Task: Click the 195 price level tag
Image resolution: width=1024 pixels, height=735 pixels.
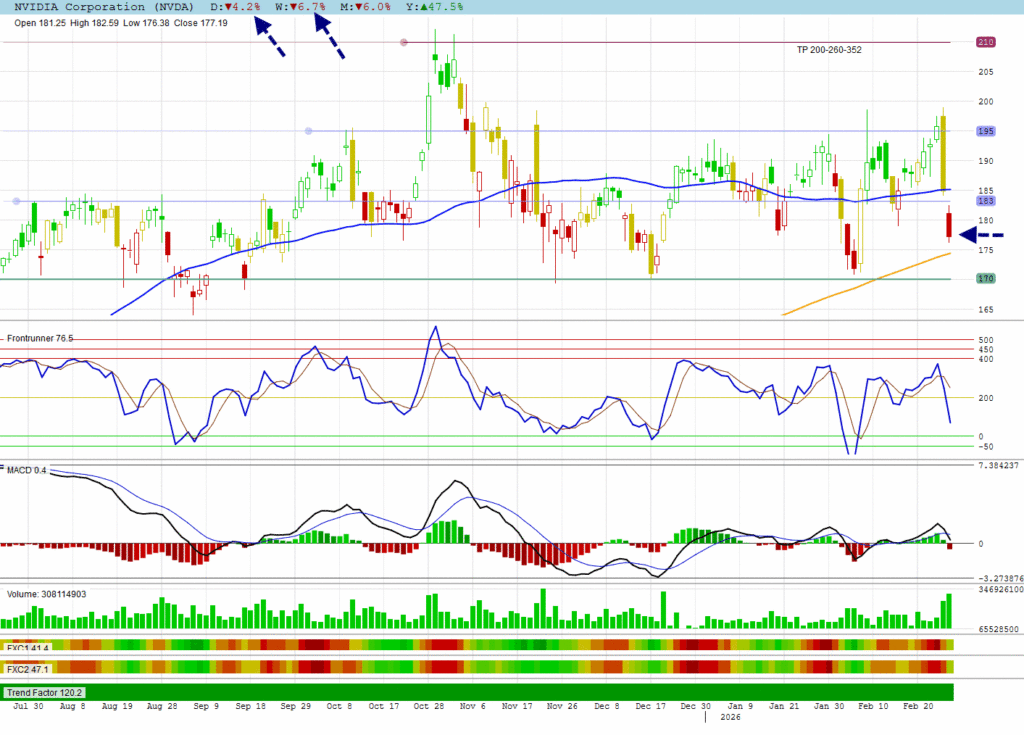Action: coord(985,131)
